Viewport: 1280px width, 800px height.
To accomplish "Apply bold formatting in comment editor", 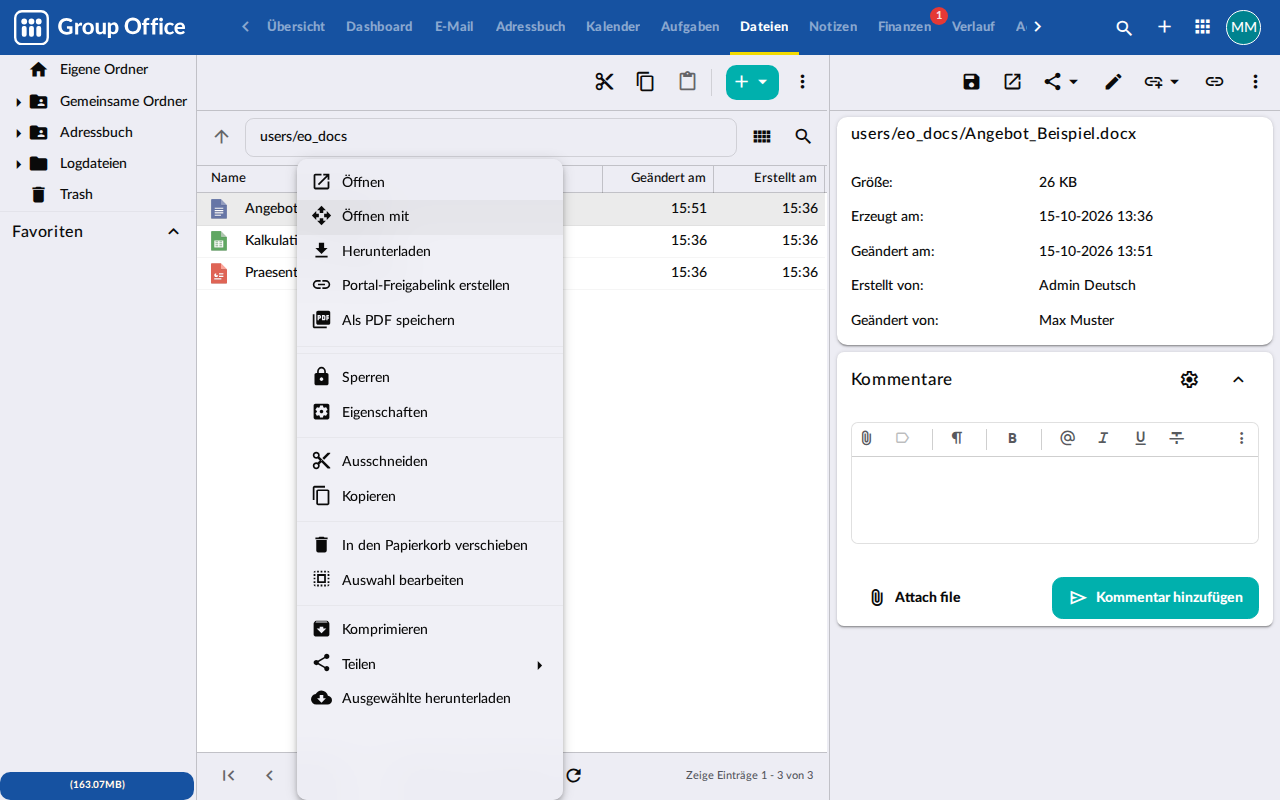I will click(x=1012, y=438).
